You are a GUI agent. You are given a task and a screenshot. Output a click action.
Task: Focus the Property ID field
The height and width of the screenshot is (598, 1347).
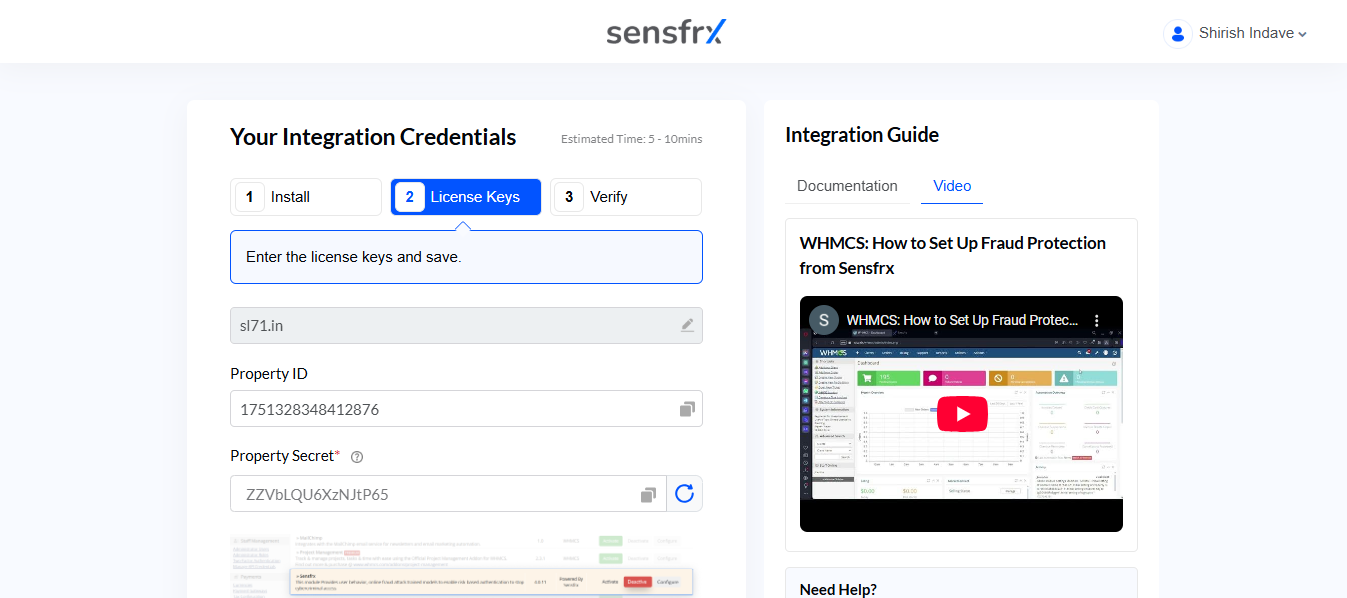coord(466,409)
